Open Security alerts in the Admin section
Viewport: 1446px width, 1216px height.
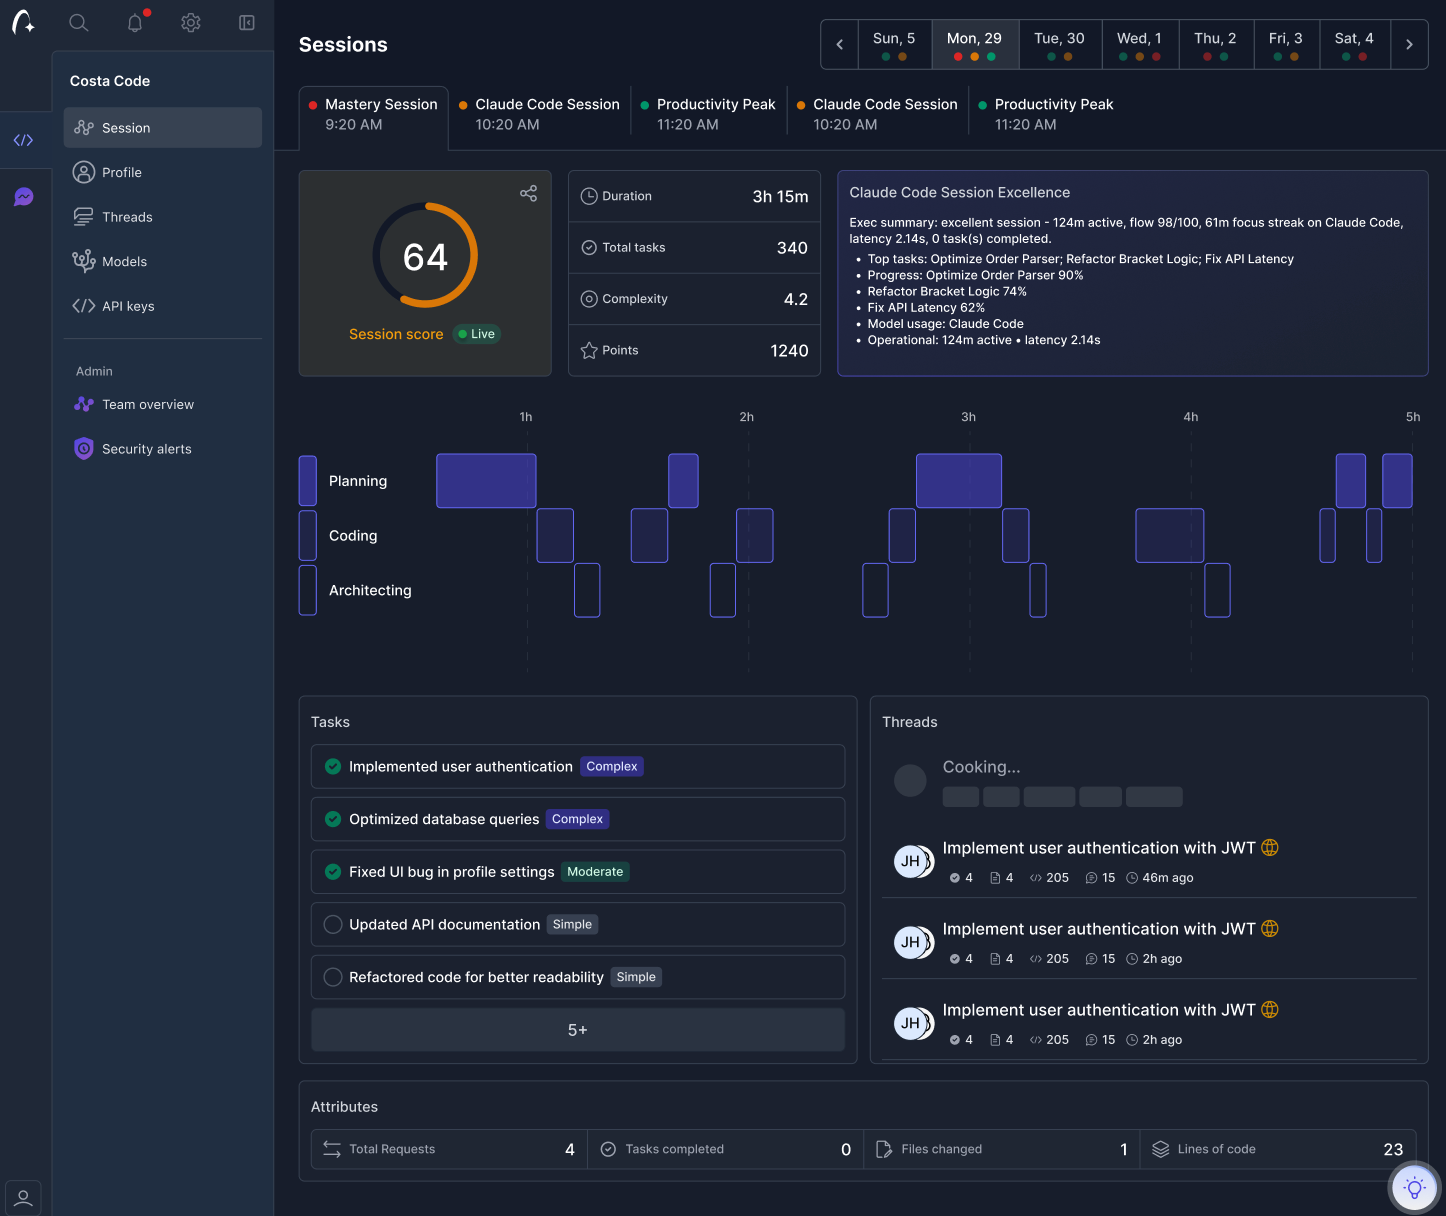coord(146,448)
